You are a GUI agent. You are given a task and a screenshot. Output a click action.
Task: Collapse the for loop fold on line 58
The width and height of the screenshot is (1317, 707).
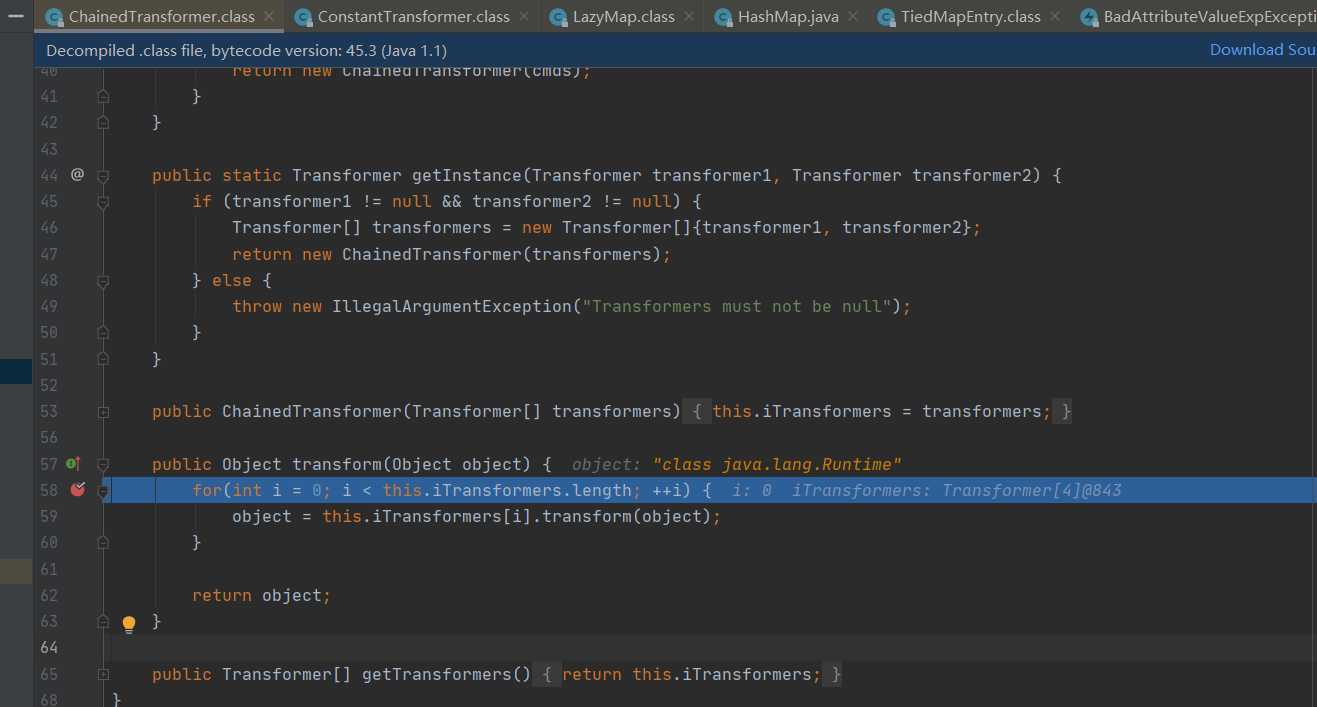point(104,490)
